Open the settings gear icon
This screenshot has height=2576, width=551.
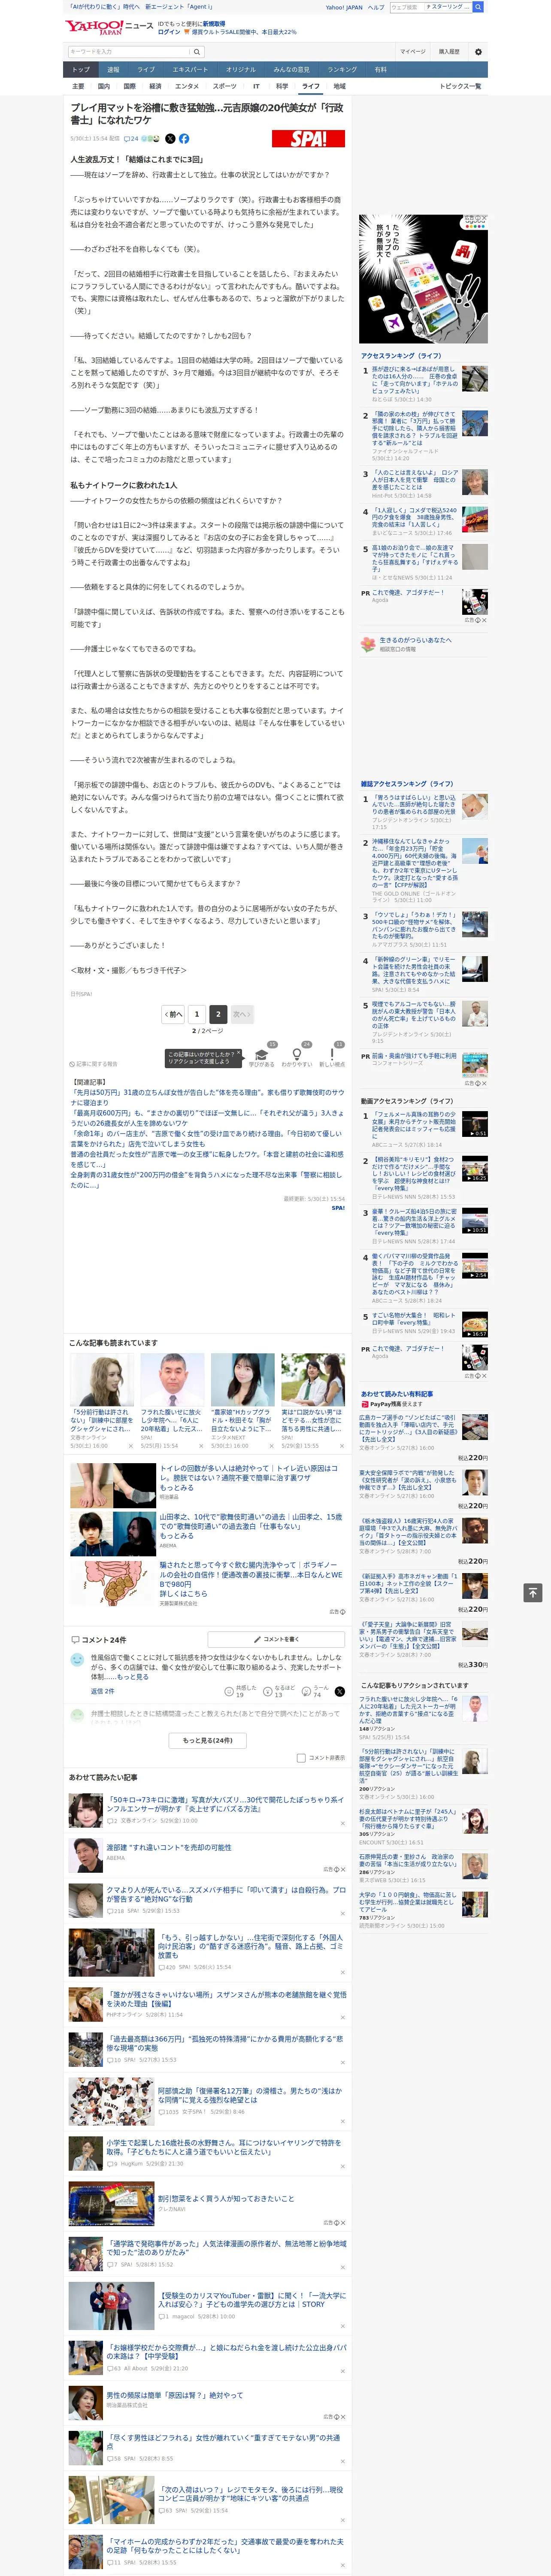click(x=478, y=52)
